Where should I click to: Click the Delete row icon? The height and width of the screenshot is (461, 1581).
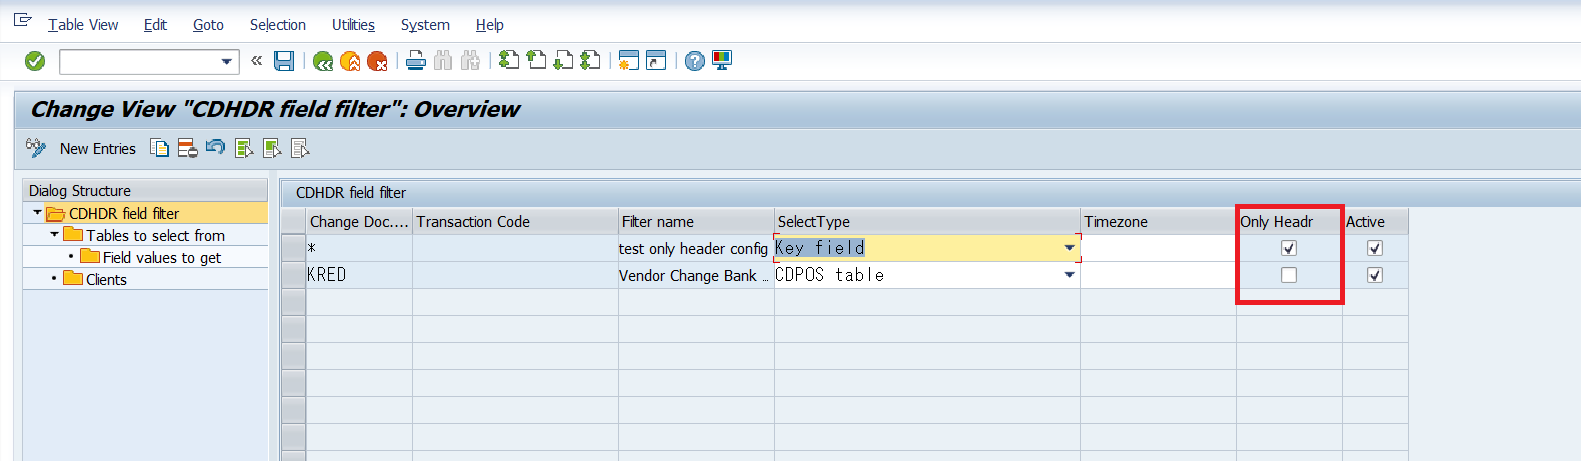(187, 149)
